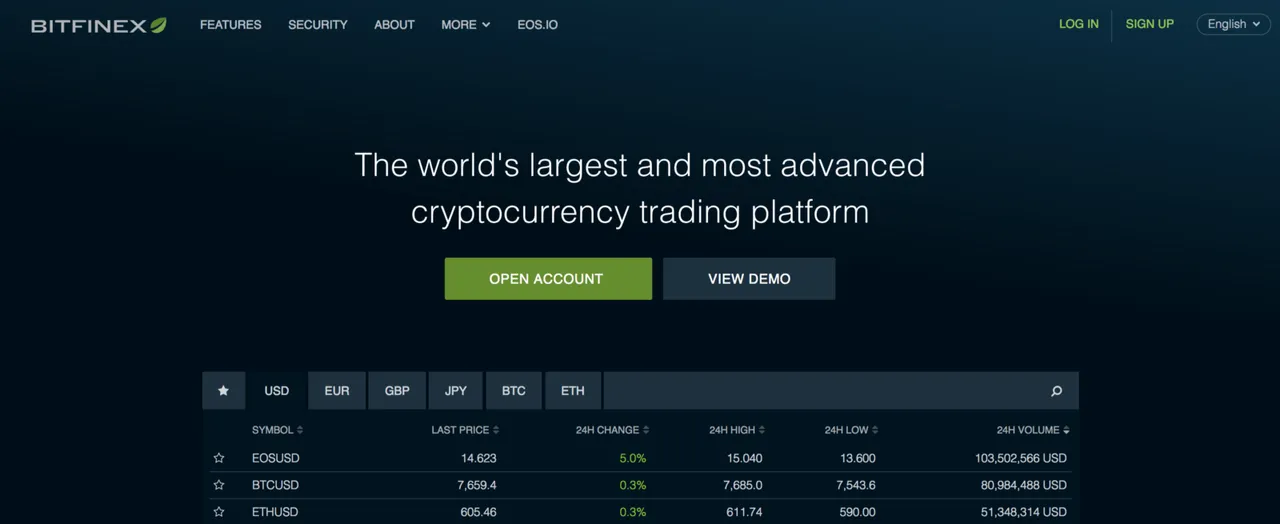Favorite BTCUSD with its star
This screenshot has width=1280, height=524.
click(x=219, y=485)
